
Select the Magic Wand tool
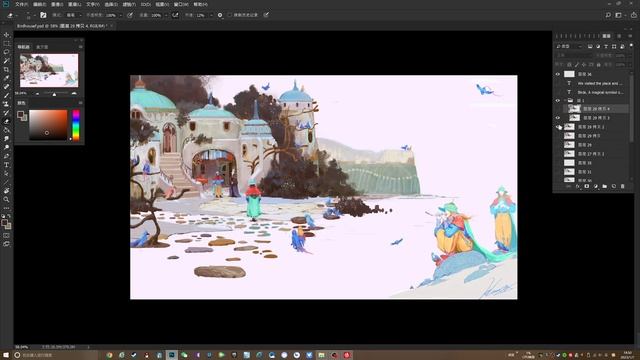6,61
